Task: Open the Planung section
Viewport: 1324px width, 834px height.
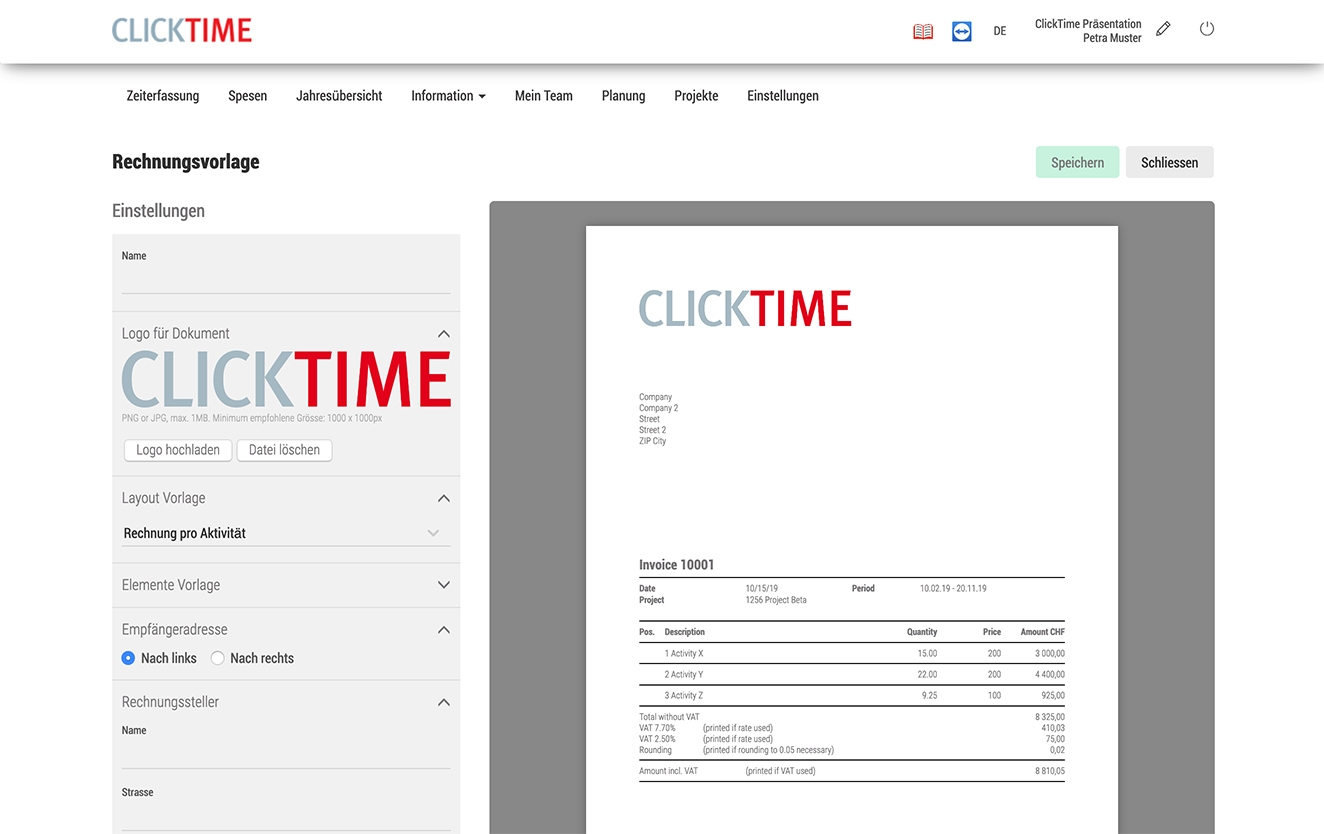Action: pyautogui.click(x=623, y=96)
